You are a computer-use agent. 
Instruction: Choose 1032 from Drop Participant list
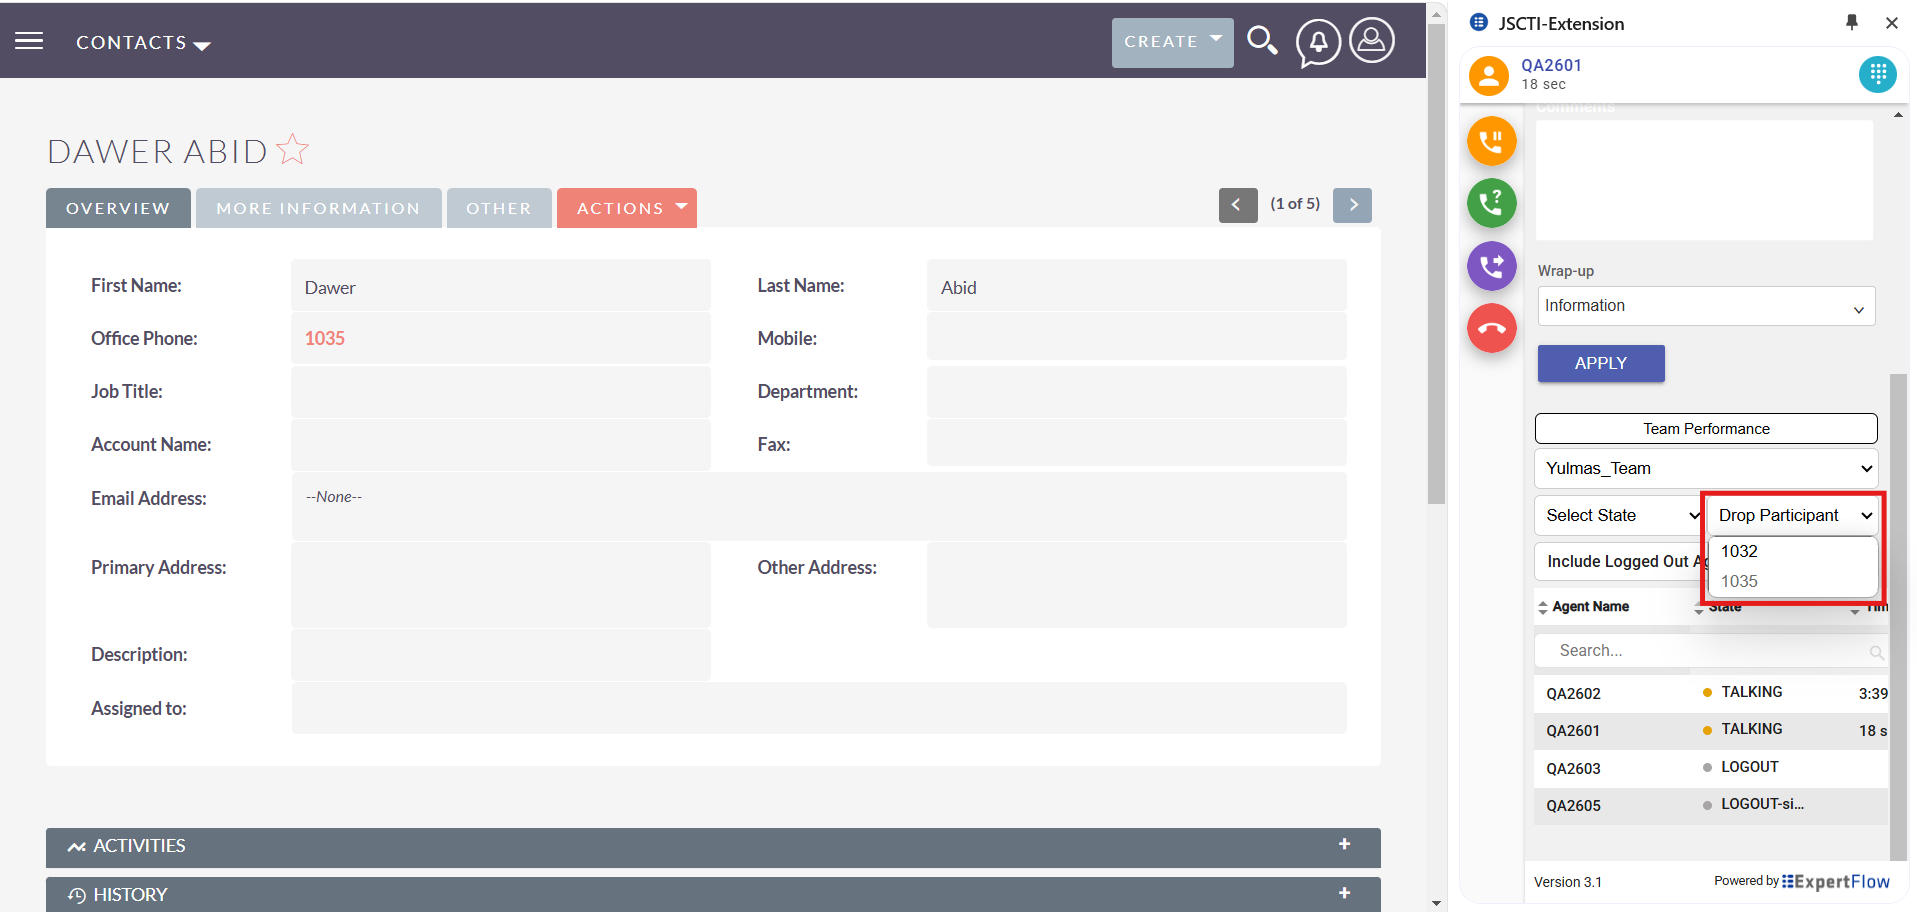[1739, 551]
